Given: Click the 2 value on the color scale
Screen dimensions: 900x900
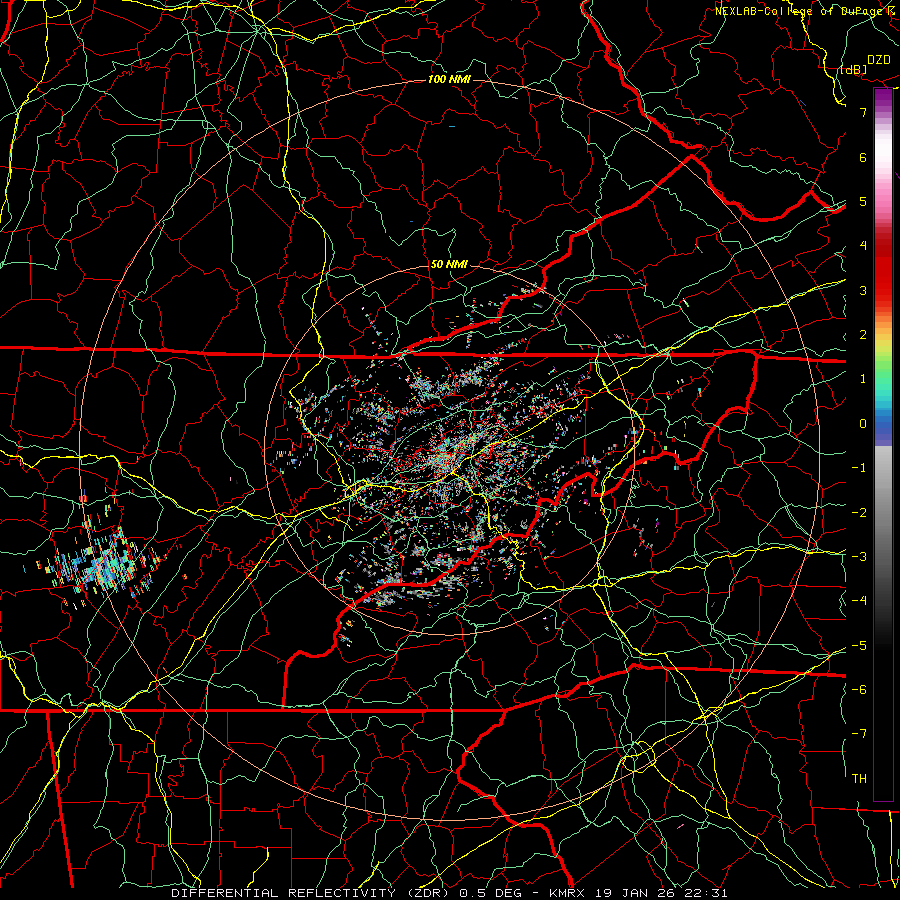Looking at the screenshot, I should click(x=863, y=335).
